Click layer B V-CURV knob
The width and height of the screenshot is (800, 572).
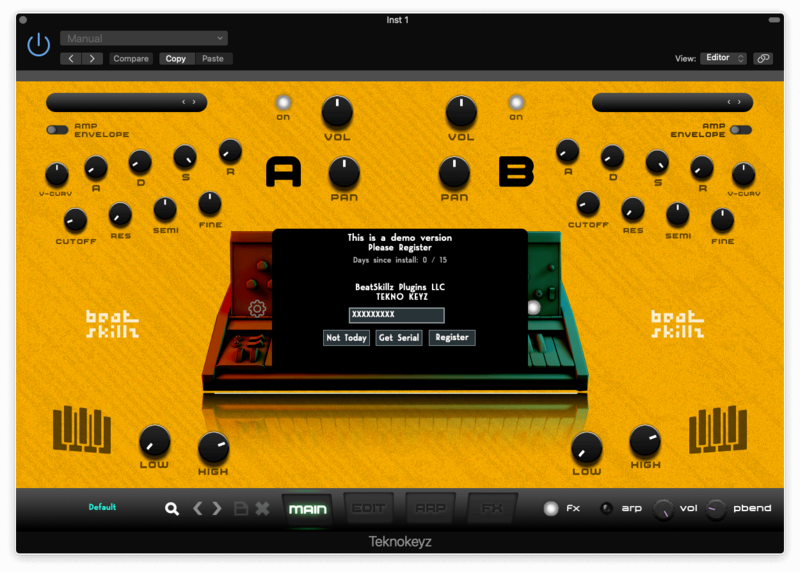(x=743, y=175)
